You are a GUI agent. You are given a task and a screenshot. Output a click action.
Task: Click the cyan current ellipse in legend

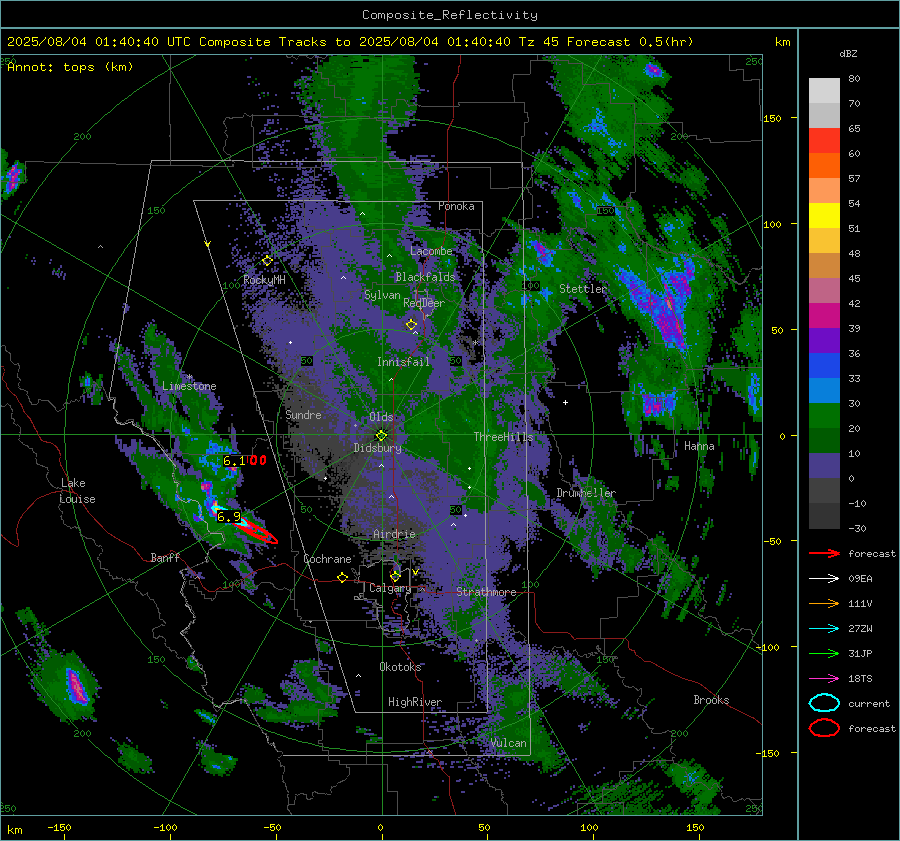pos(824,703)
